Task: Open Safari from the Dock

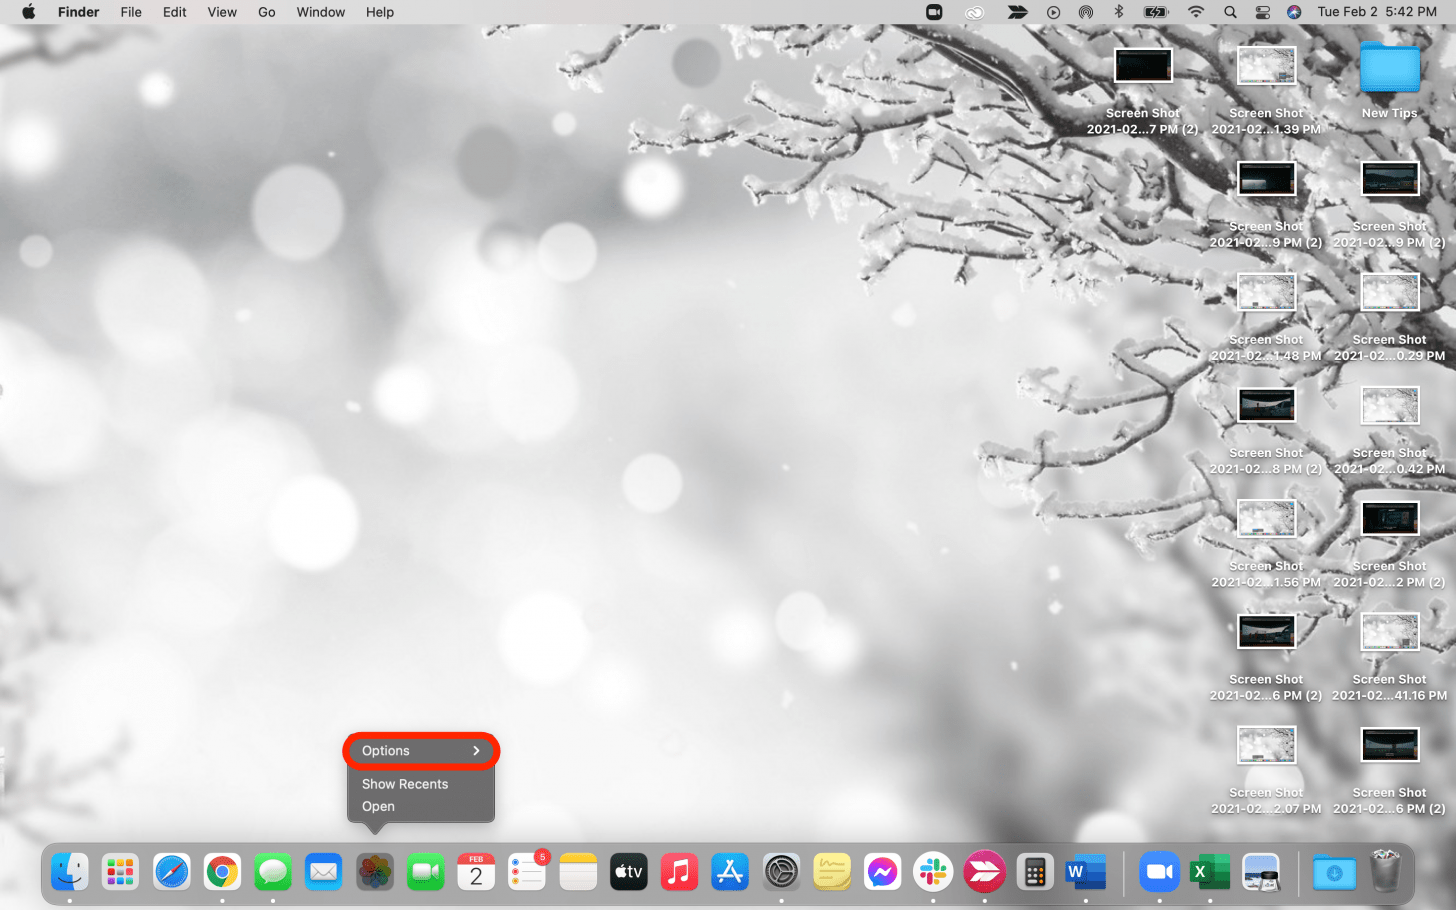Action: (x=170, y=871)
